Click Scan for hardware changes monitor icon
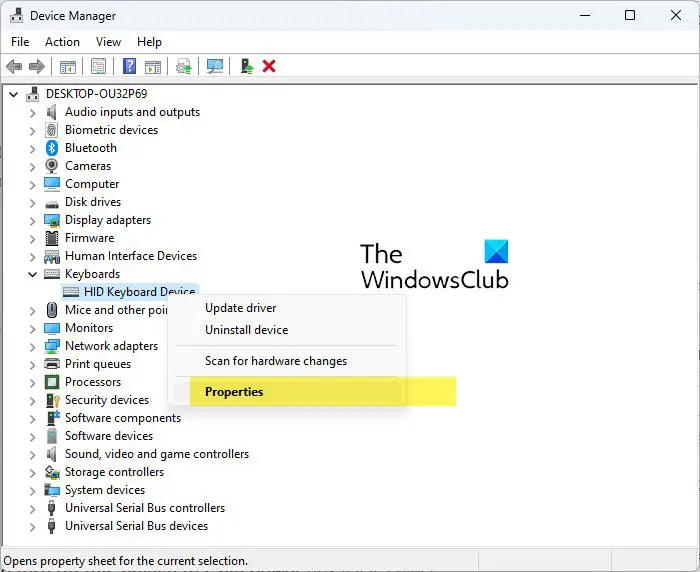 click(215, 67)
